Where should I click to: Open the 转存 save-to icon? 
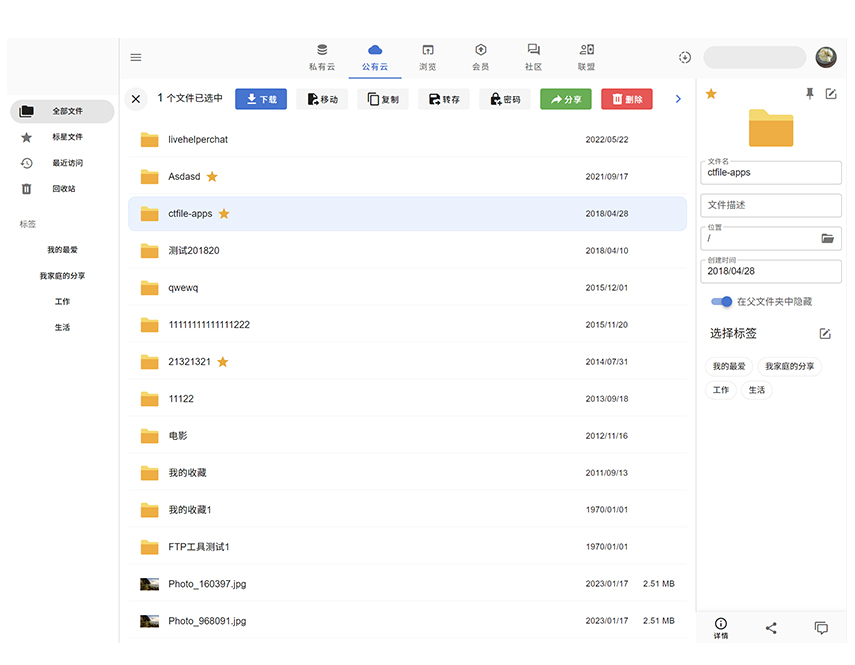coord(443,99)
